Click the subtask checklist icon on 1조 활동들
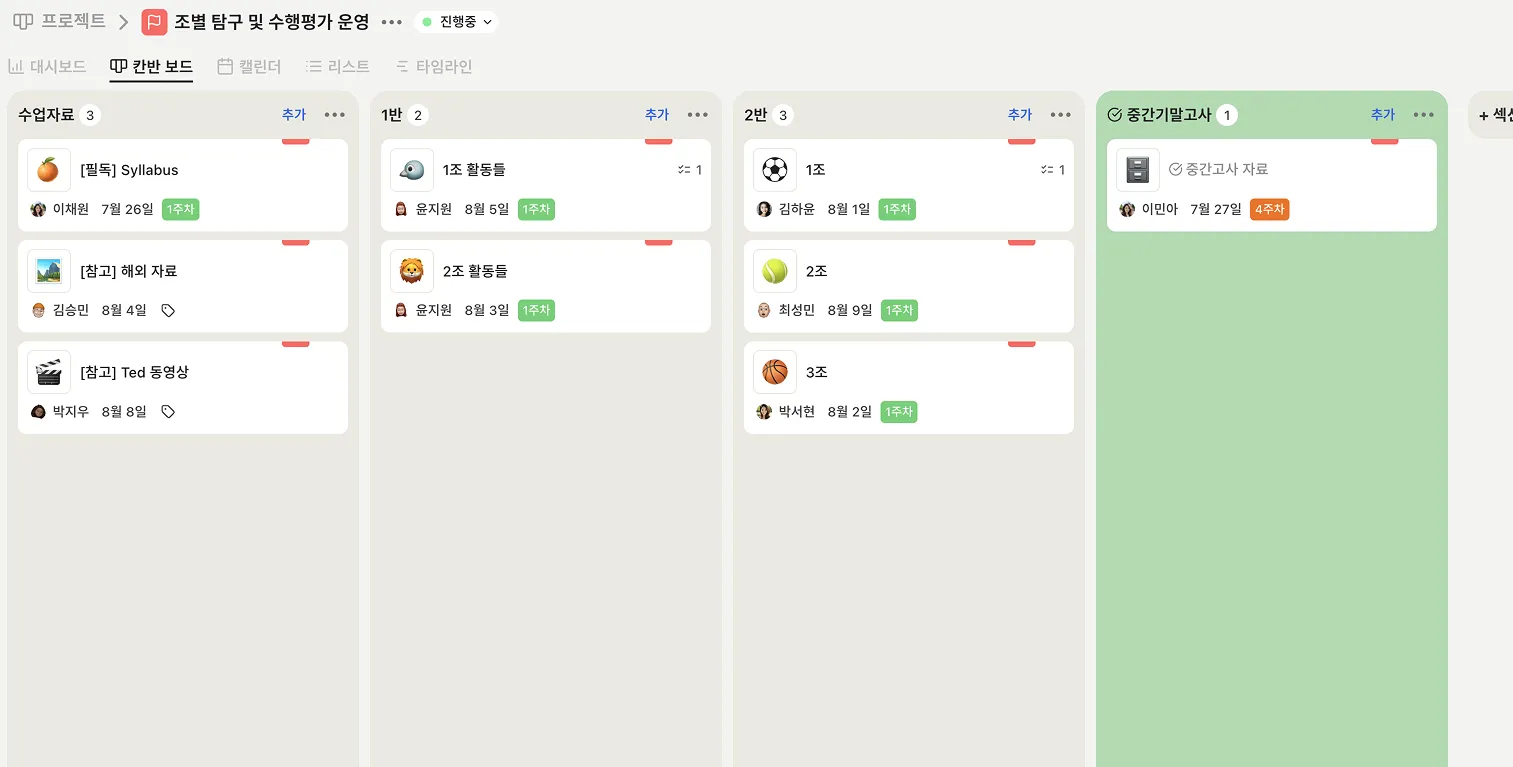 (684, 170)
